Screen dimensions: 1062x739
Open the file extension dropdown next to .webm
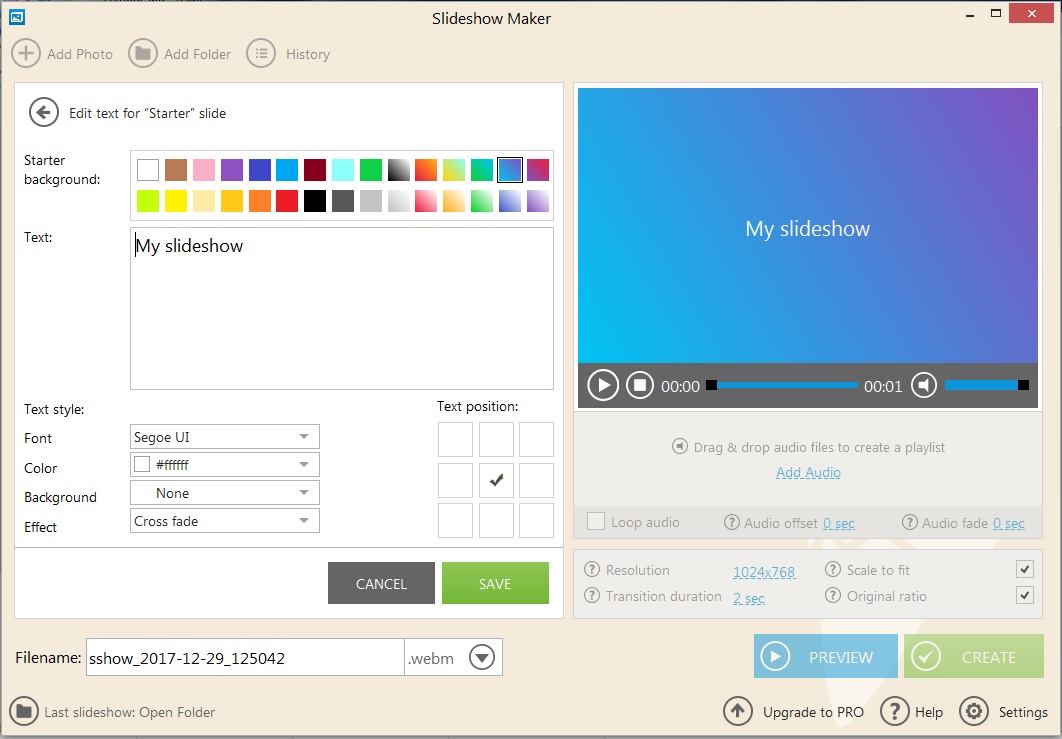(x=481, y=657)
